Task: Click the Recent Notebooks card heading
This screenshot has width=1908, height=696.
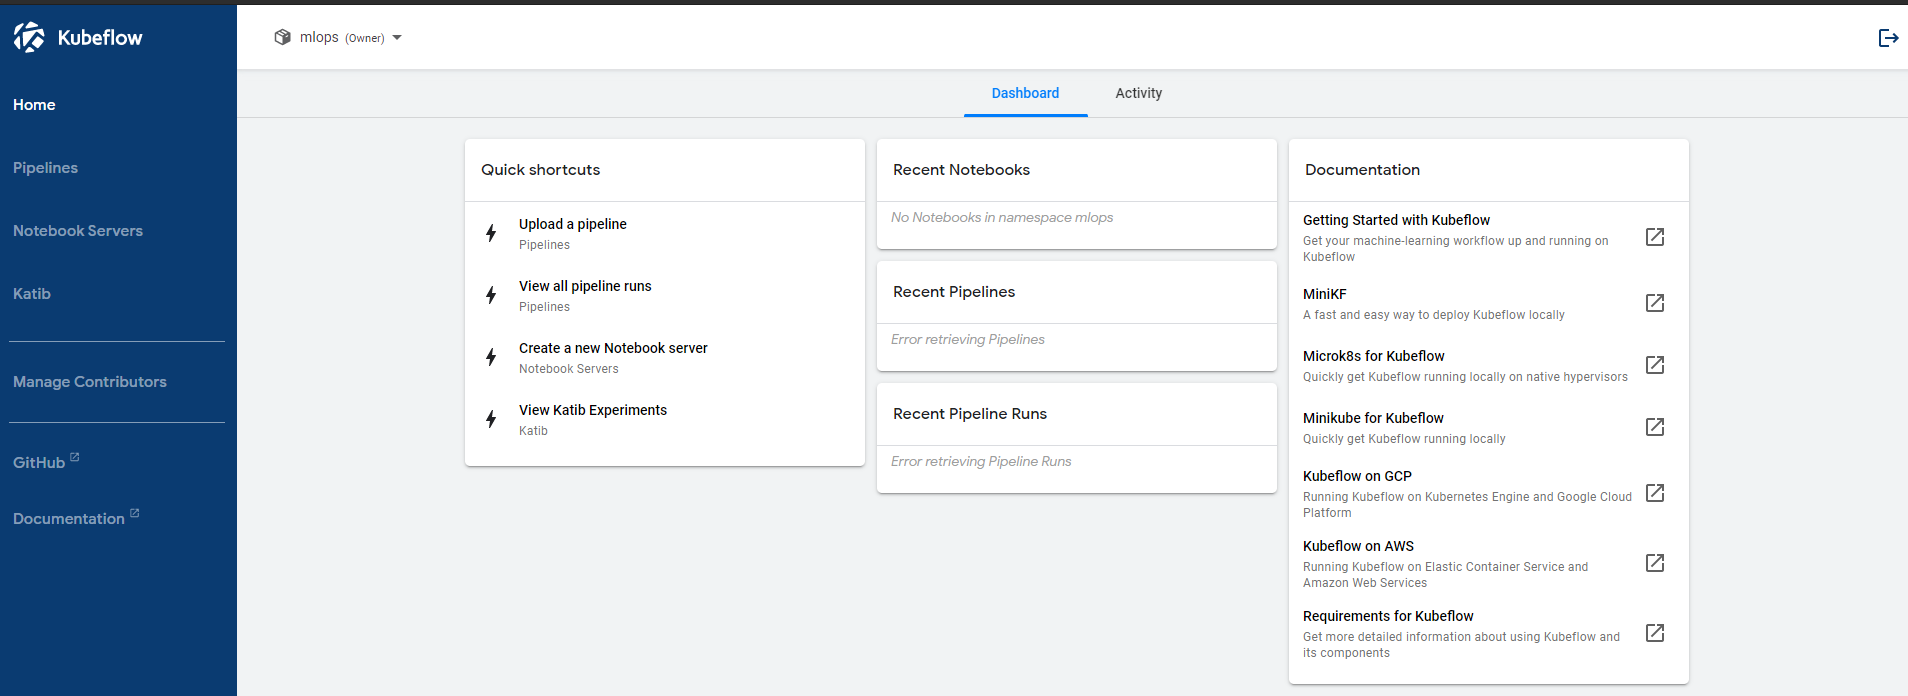Action: click(961, 170)
